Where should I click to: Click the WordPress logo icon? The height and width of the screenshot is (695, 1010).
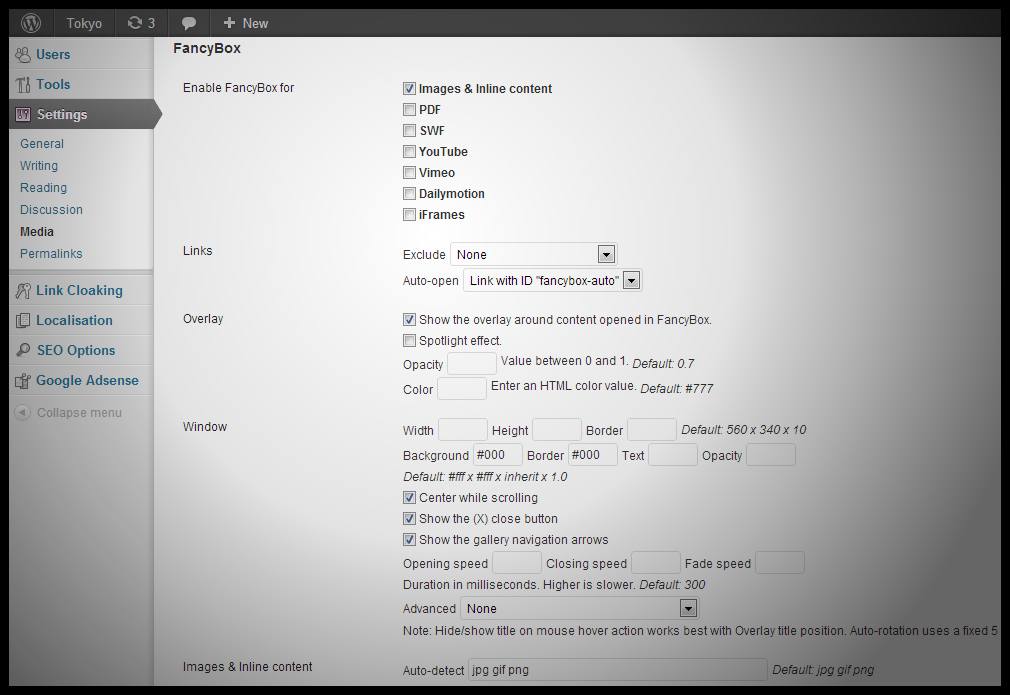click(32, 22)
